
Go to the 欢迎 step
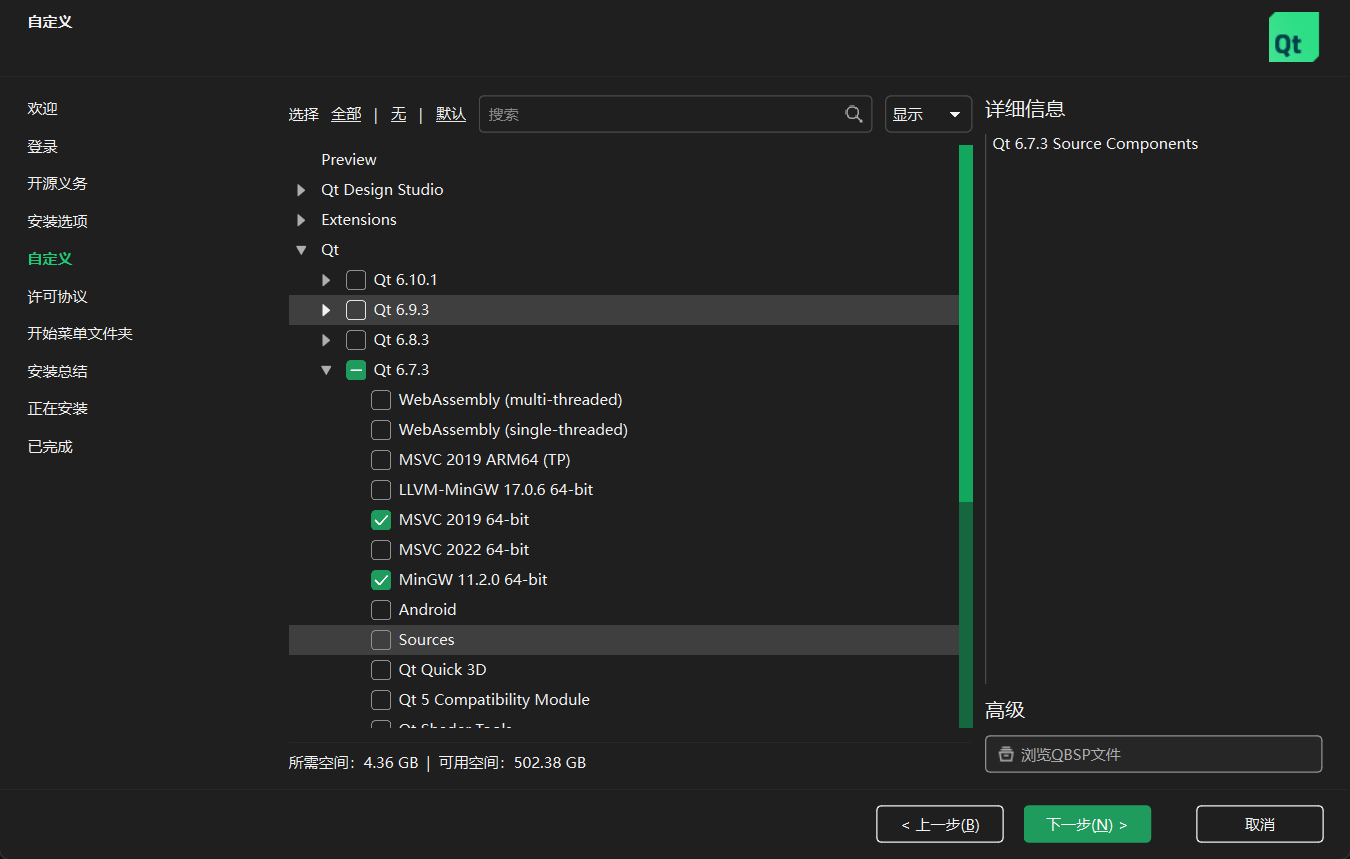[43, 108]
